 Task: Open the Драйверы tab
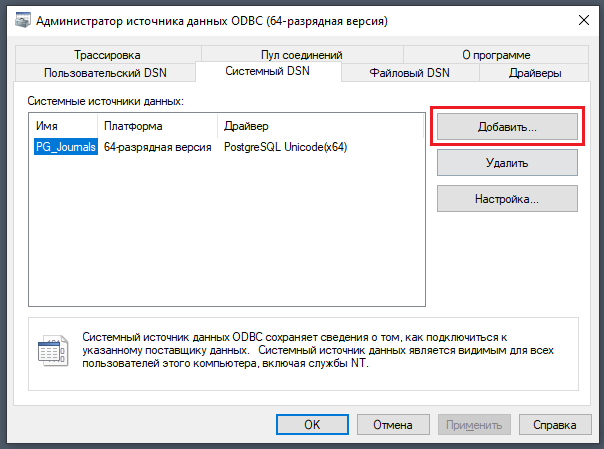click(x=535, y=73)
